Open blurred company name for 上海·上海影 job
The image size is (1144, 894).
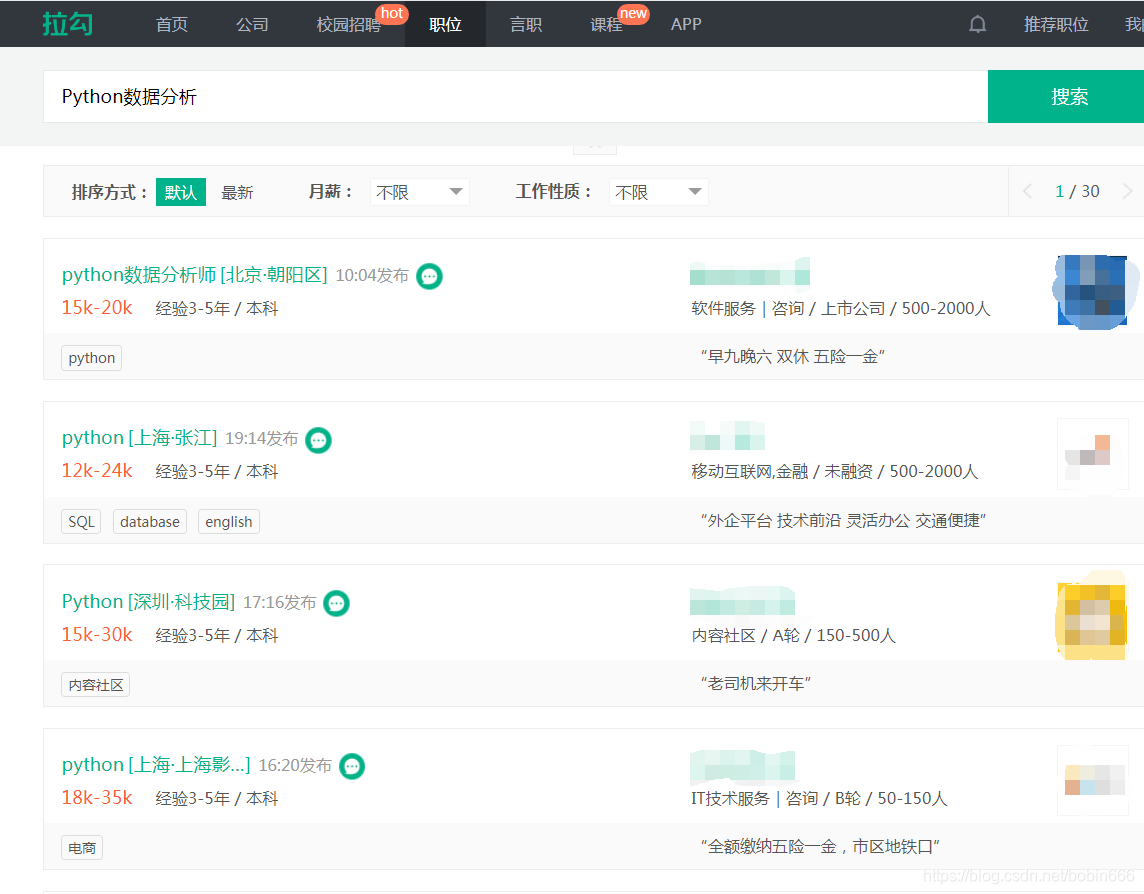pyautogui.click(x=743, y=765)
